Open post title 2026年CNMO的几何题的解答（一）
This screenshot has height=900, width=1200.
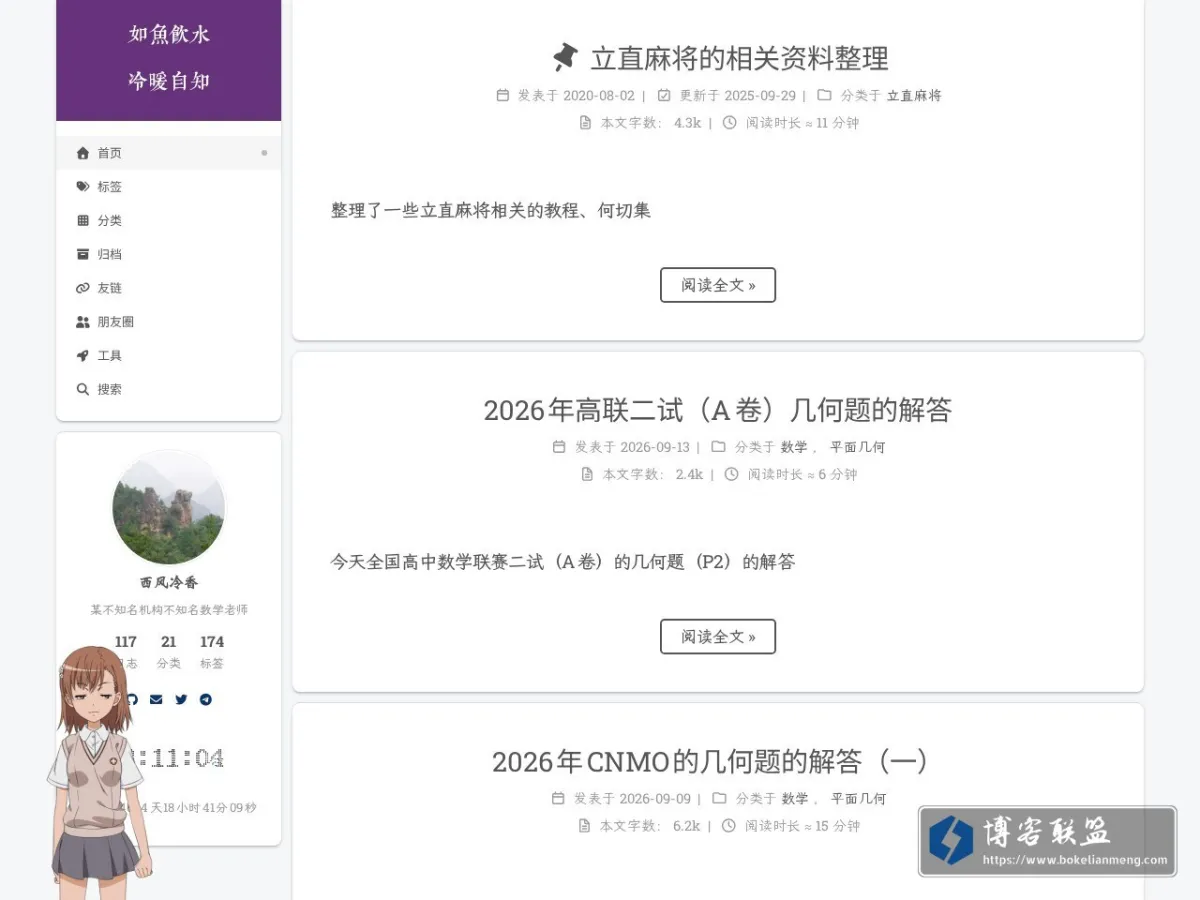[710, 762]
